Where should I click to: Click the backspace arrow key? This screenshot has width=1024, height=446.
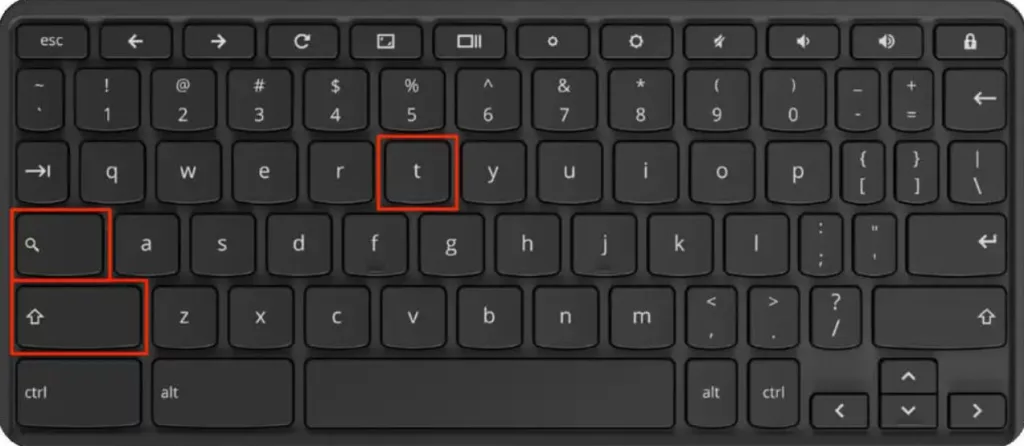pyautogui.click(x=984, y=99)
